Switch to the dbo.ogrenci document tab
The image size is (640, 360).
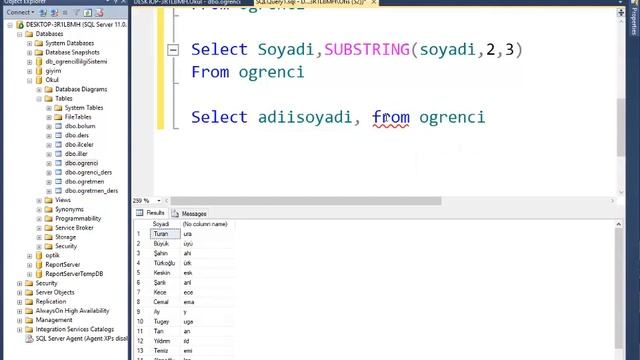pyautogui.click(x=188, y=2)
